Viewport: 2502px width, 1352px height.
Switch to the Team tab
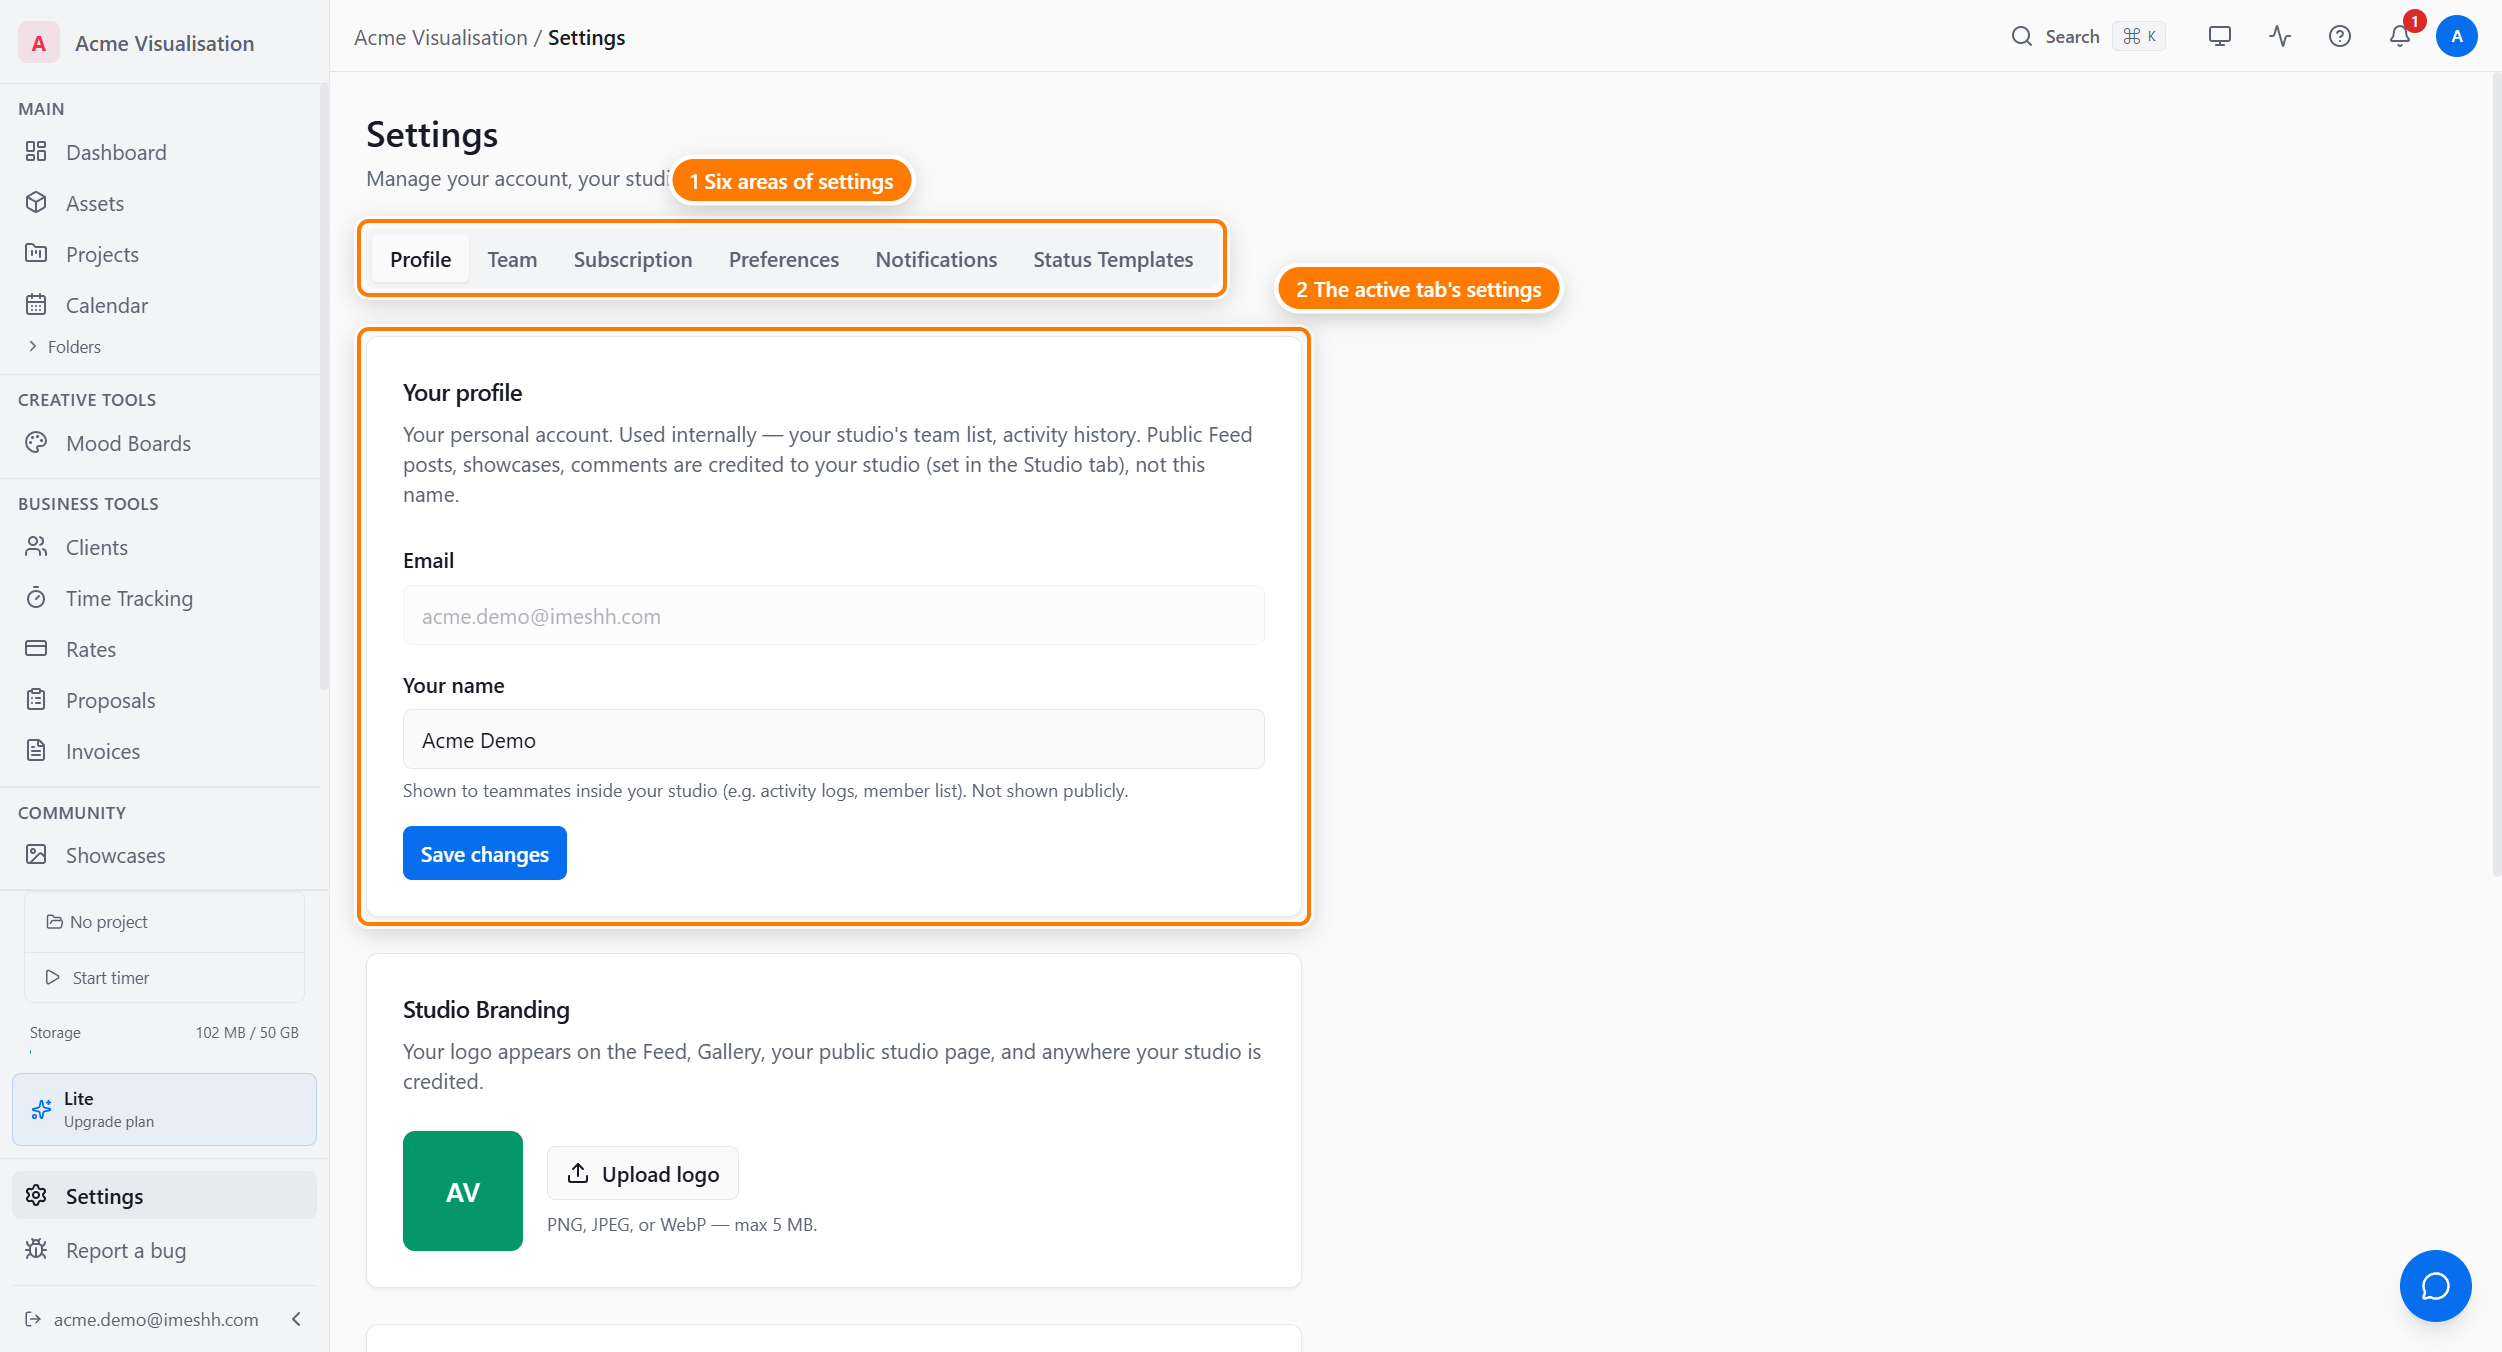[x=512, y=259]
